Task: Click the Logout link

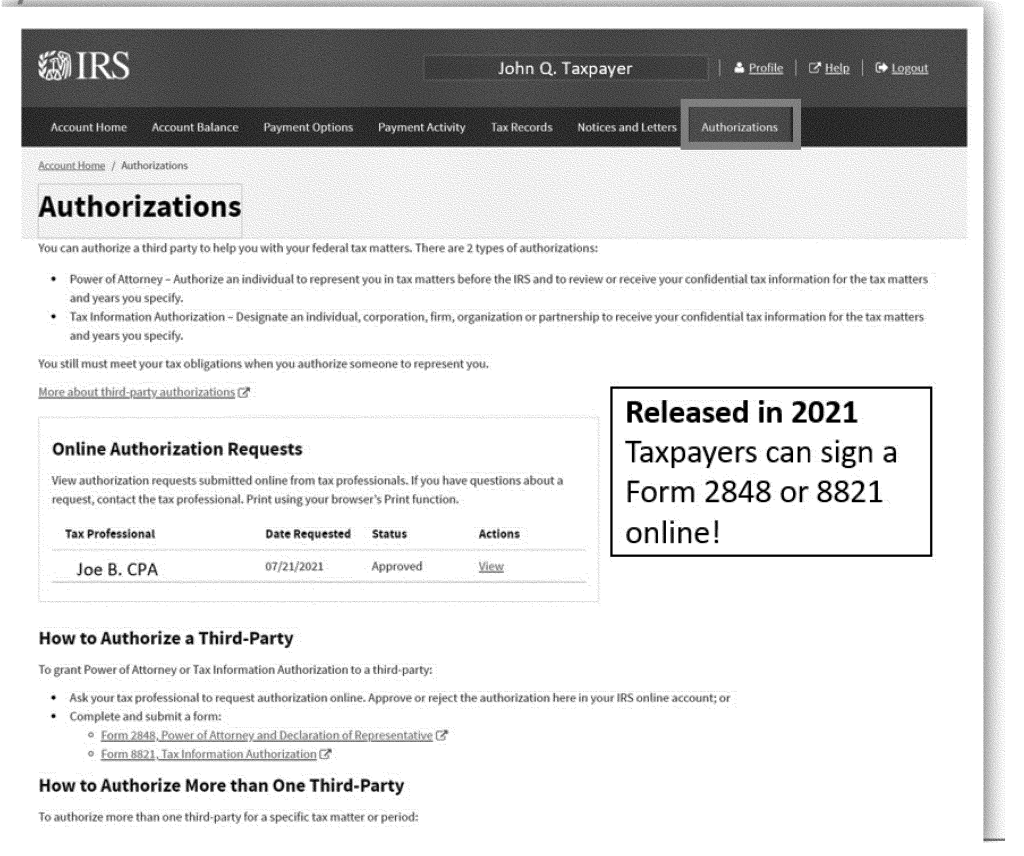Action: 910,68
